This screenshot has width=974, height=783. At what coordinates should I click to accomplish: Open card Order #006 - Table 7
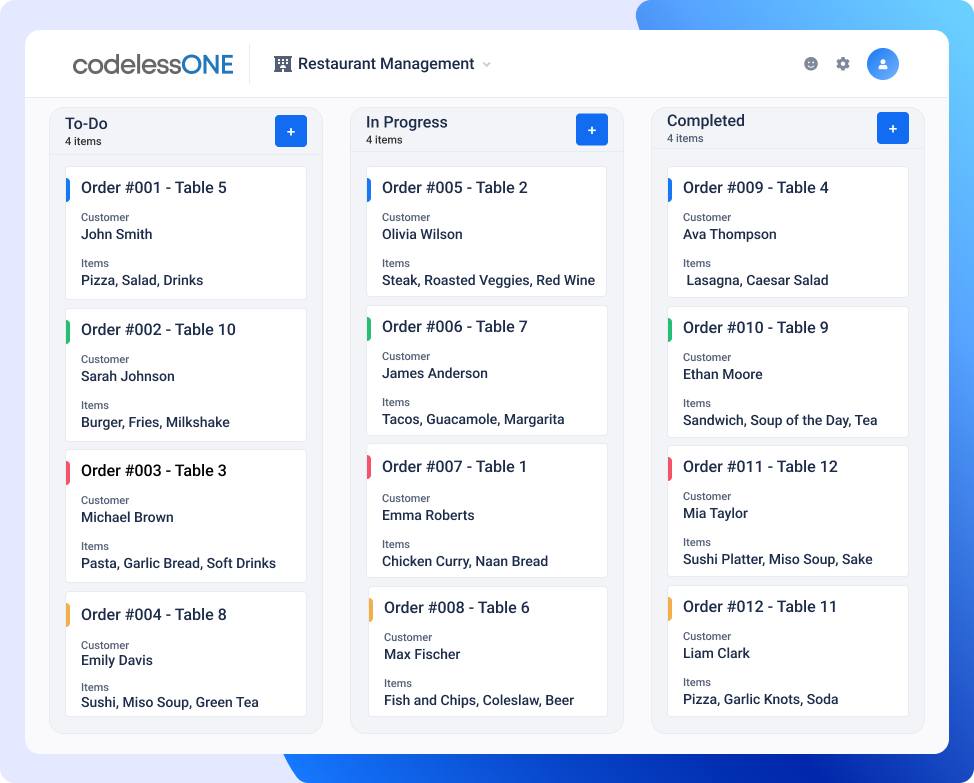click(x=486, y=371)
